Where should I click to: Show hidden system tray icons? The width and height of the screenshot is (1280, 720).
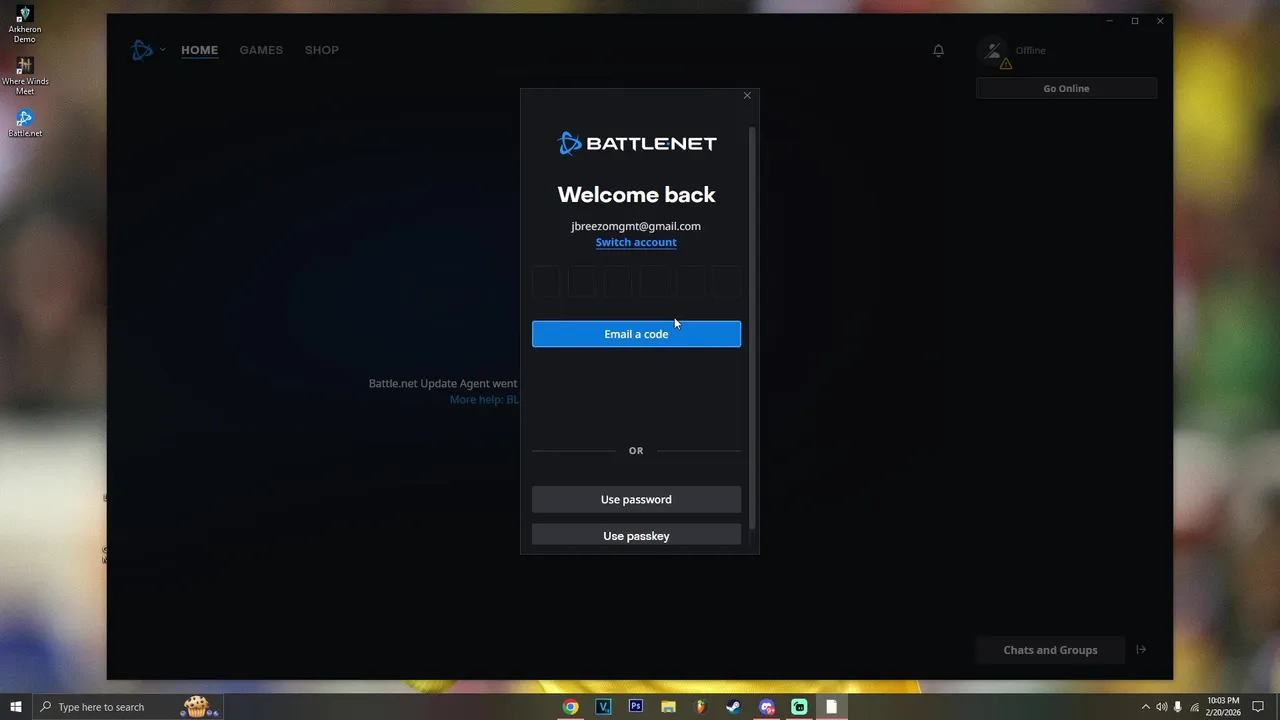pos(1146,707)
